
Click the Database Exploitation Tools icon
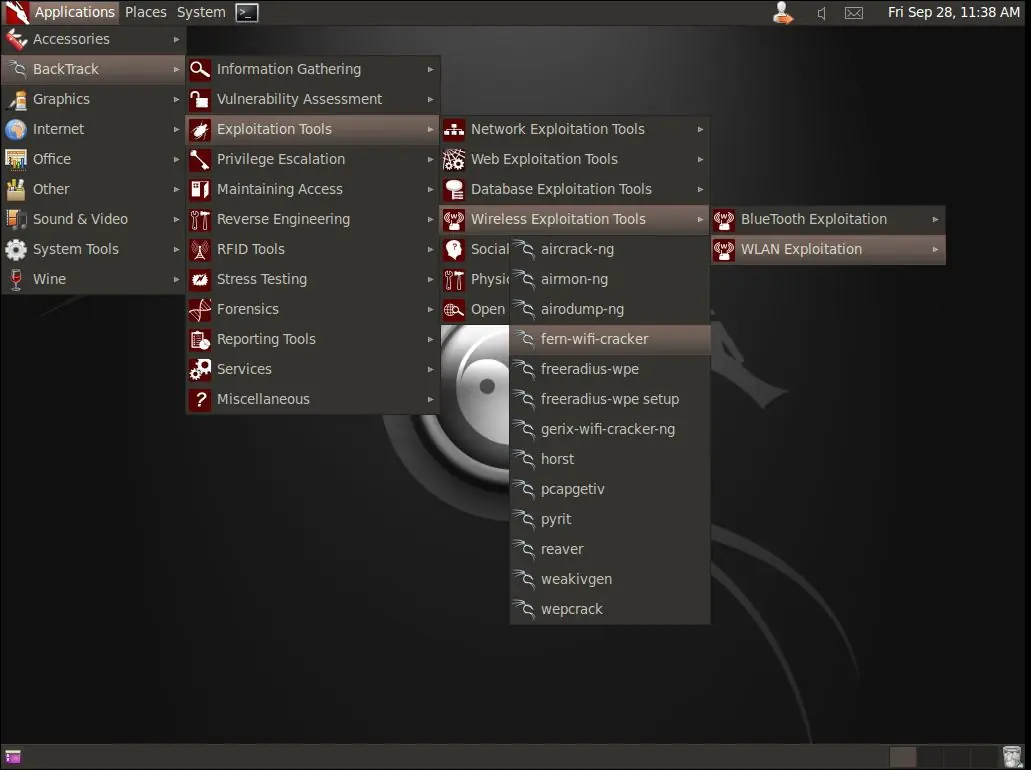click(454, 189)
